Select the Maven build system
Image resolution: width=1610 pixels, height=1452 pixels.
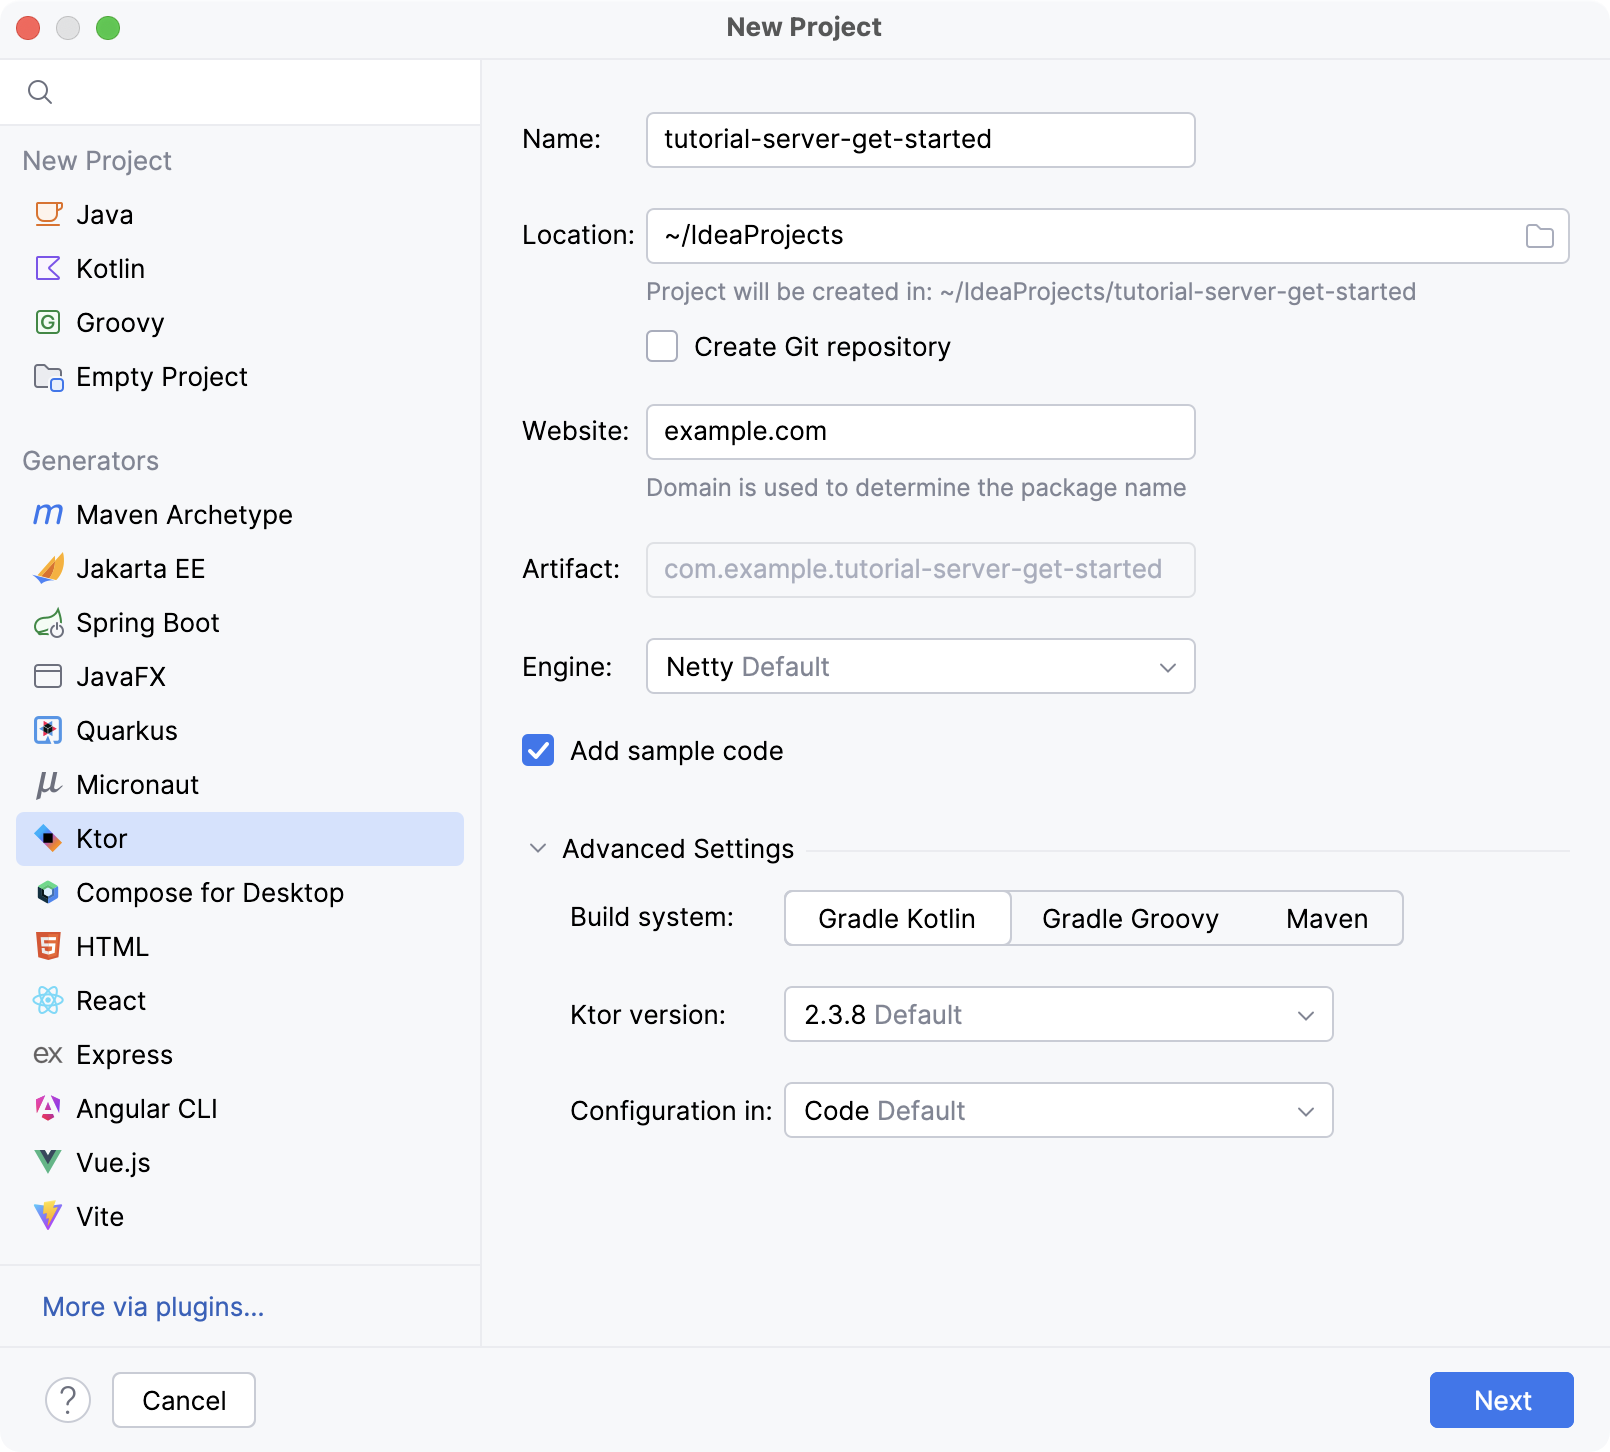1326,918
